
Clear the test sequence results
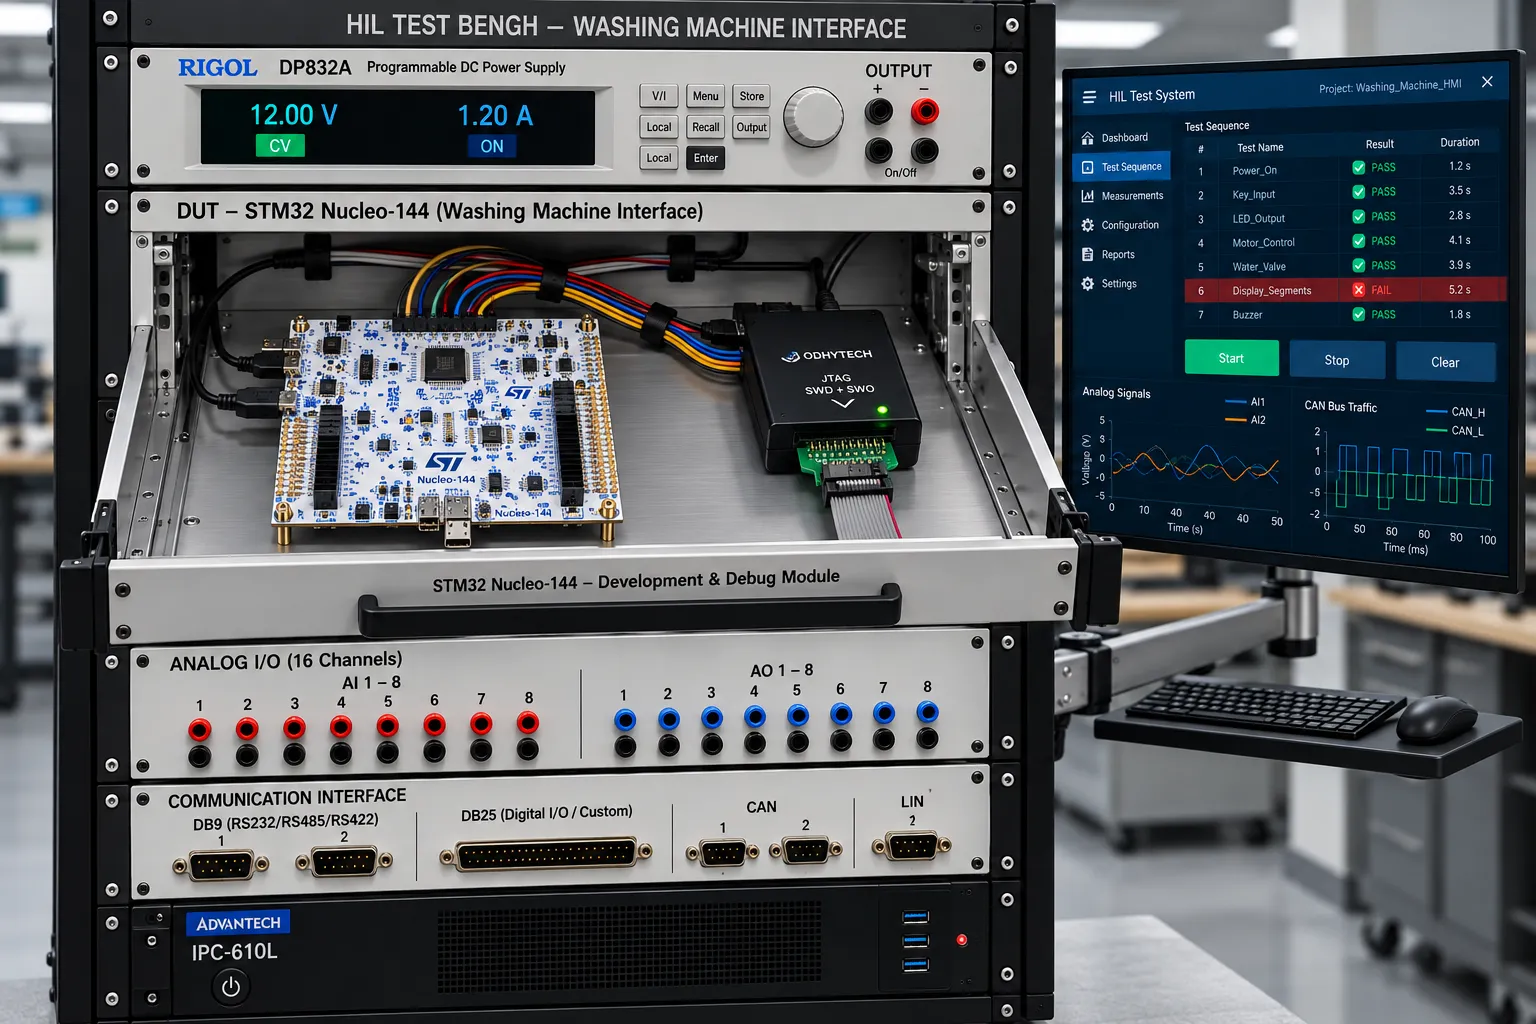[x=1445, y=362]
